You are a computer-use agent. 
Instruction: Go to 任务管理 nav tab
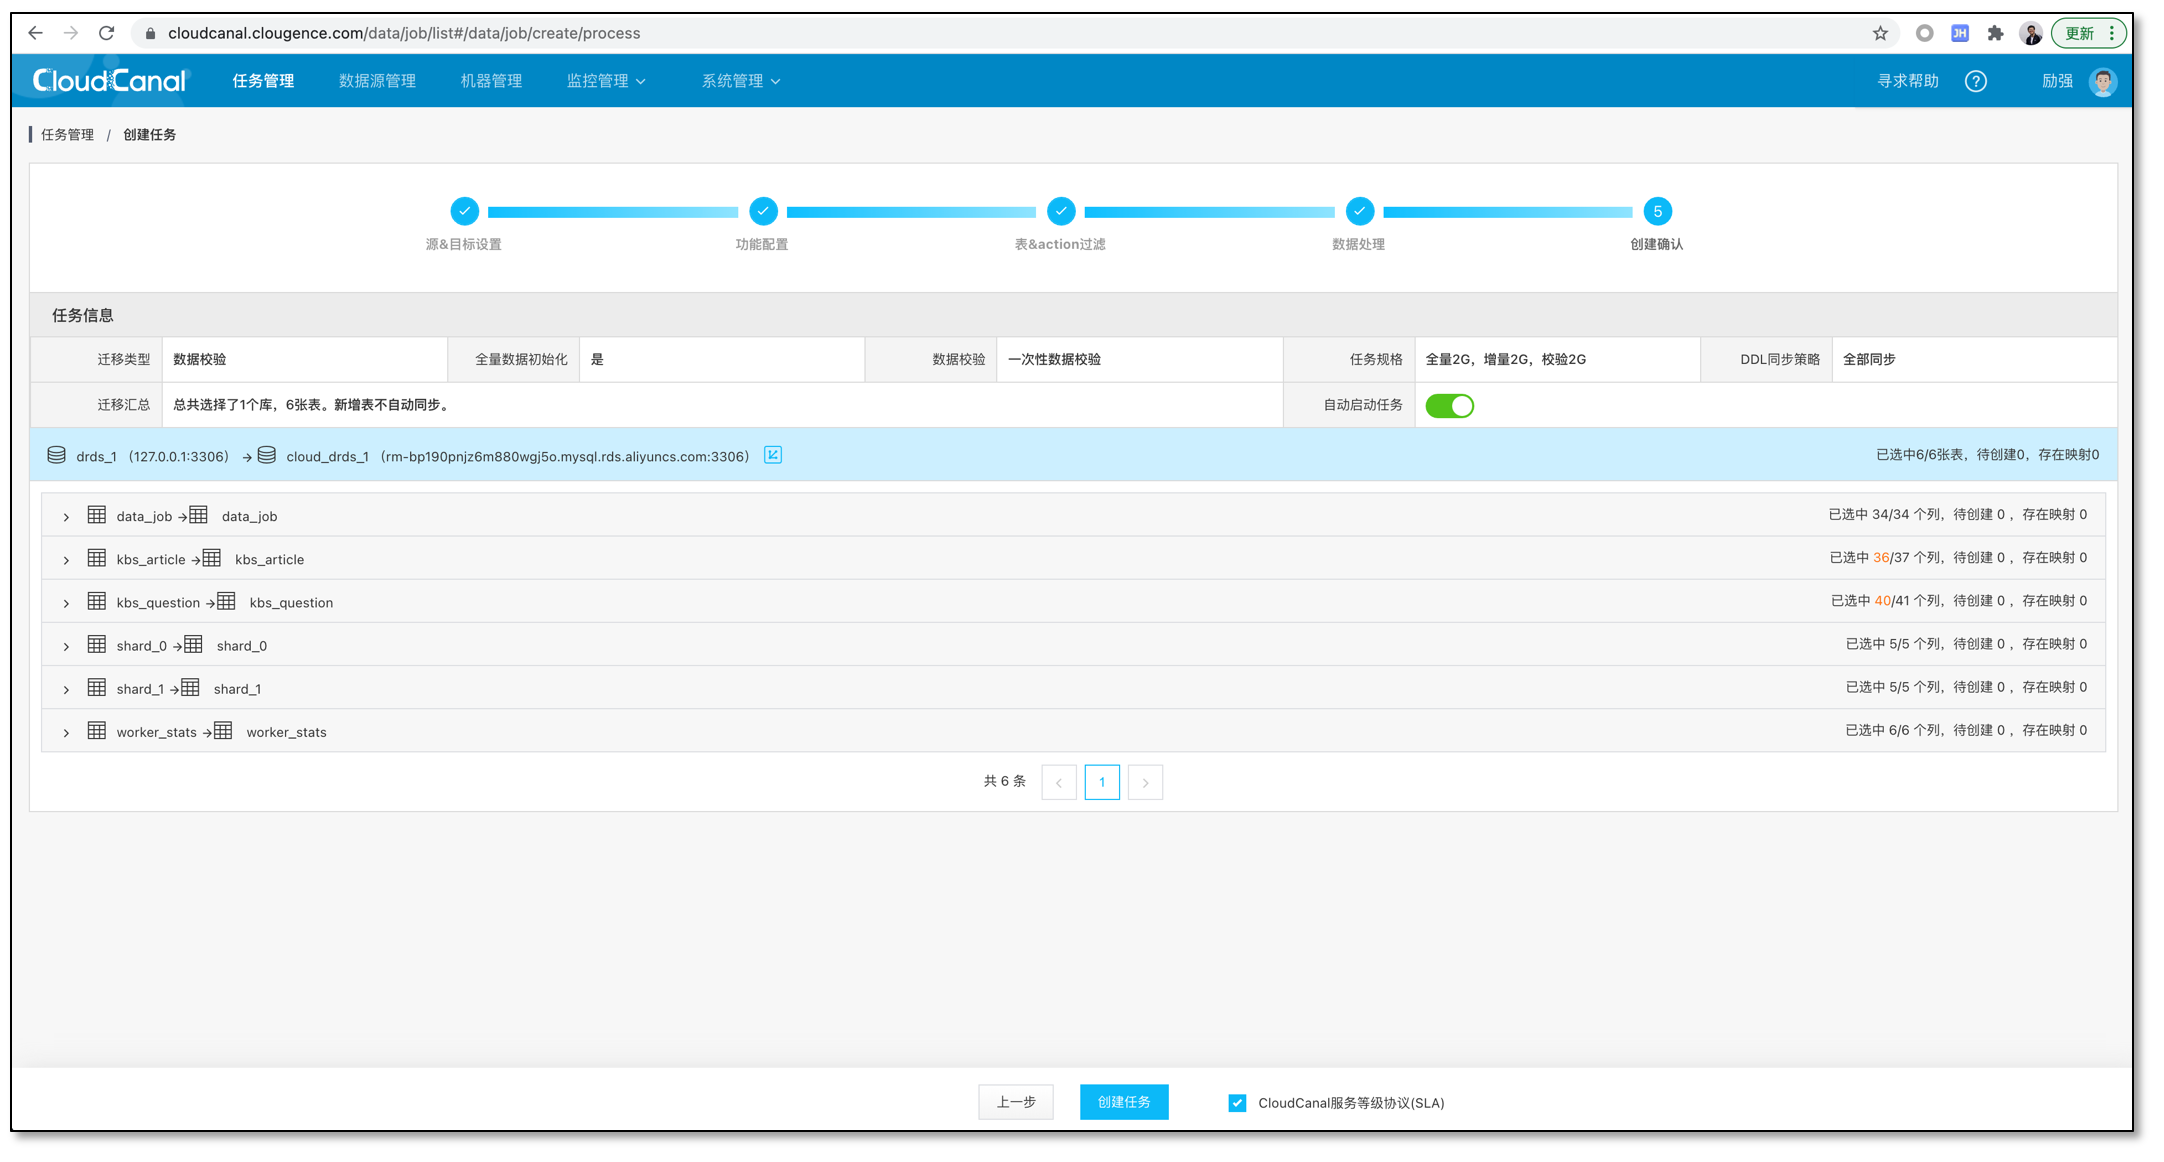263,81
